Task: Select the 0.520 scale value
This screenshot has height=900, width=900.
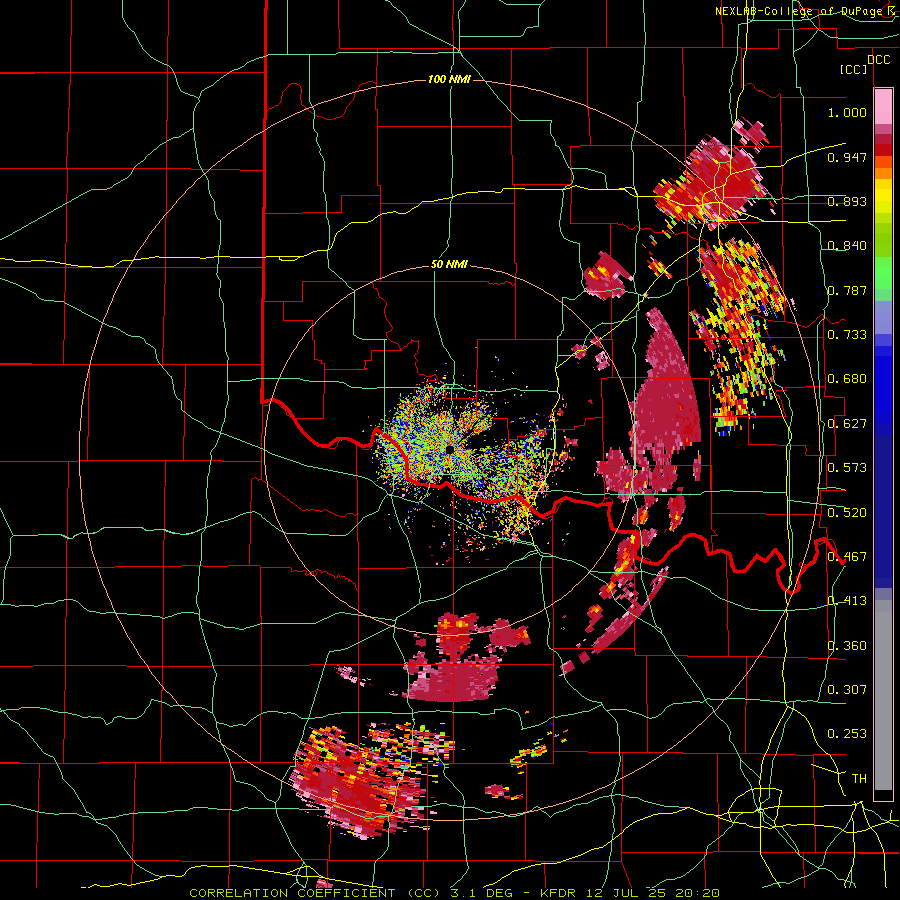Action: pos(847,513)
